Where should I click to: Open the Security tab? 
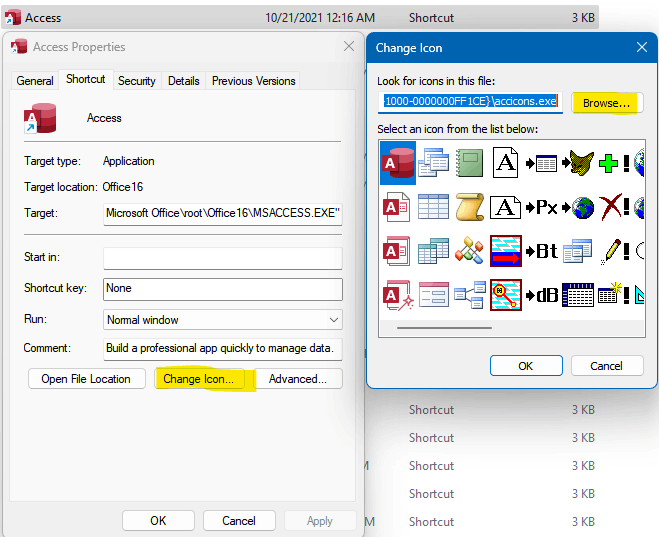(x=137, y=81)
